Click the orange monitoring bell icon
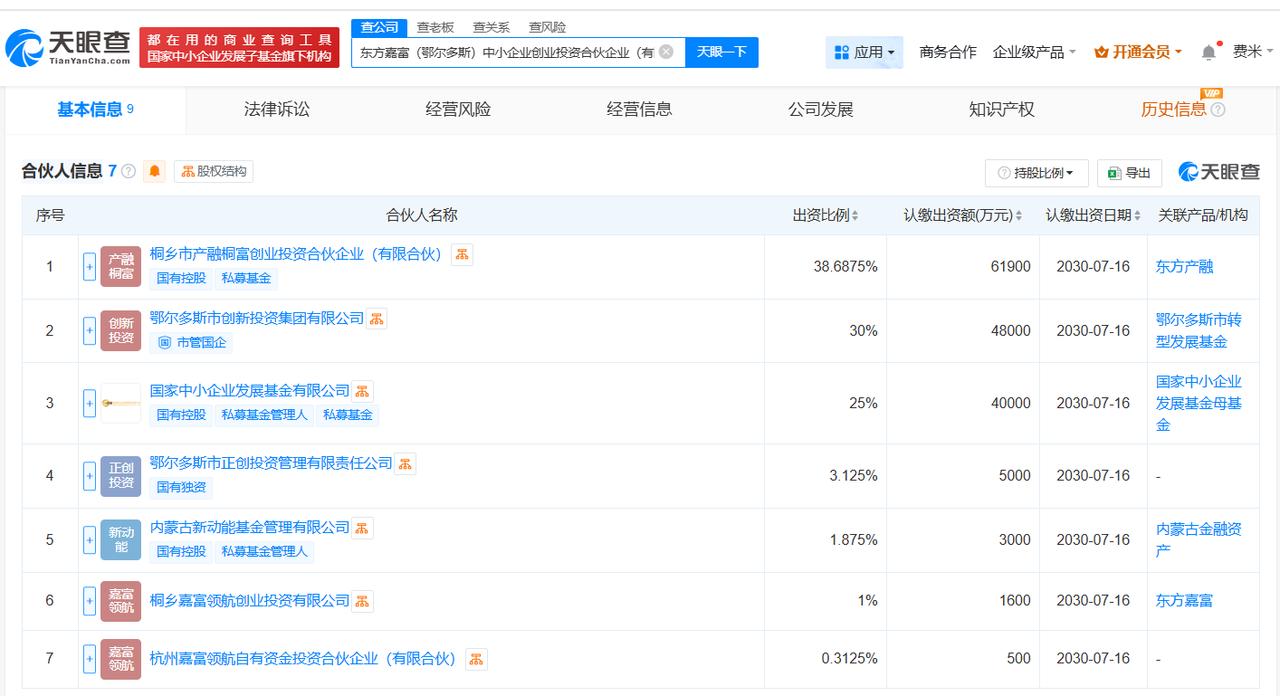 coord(155,171)
